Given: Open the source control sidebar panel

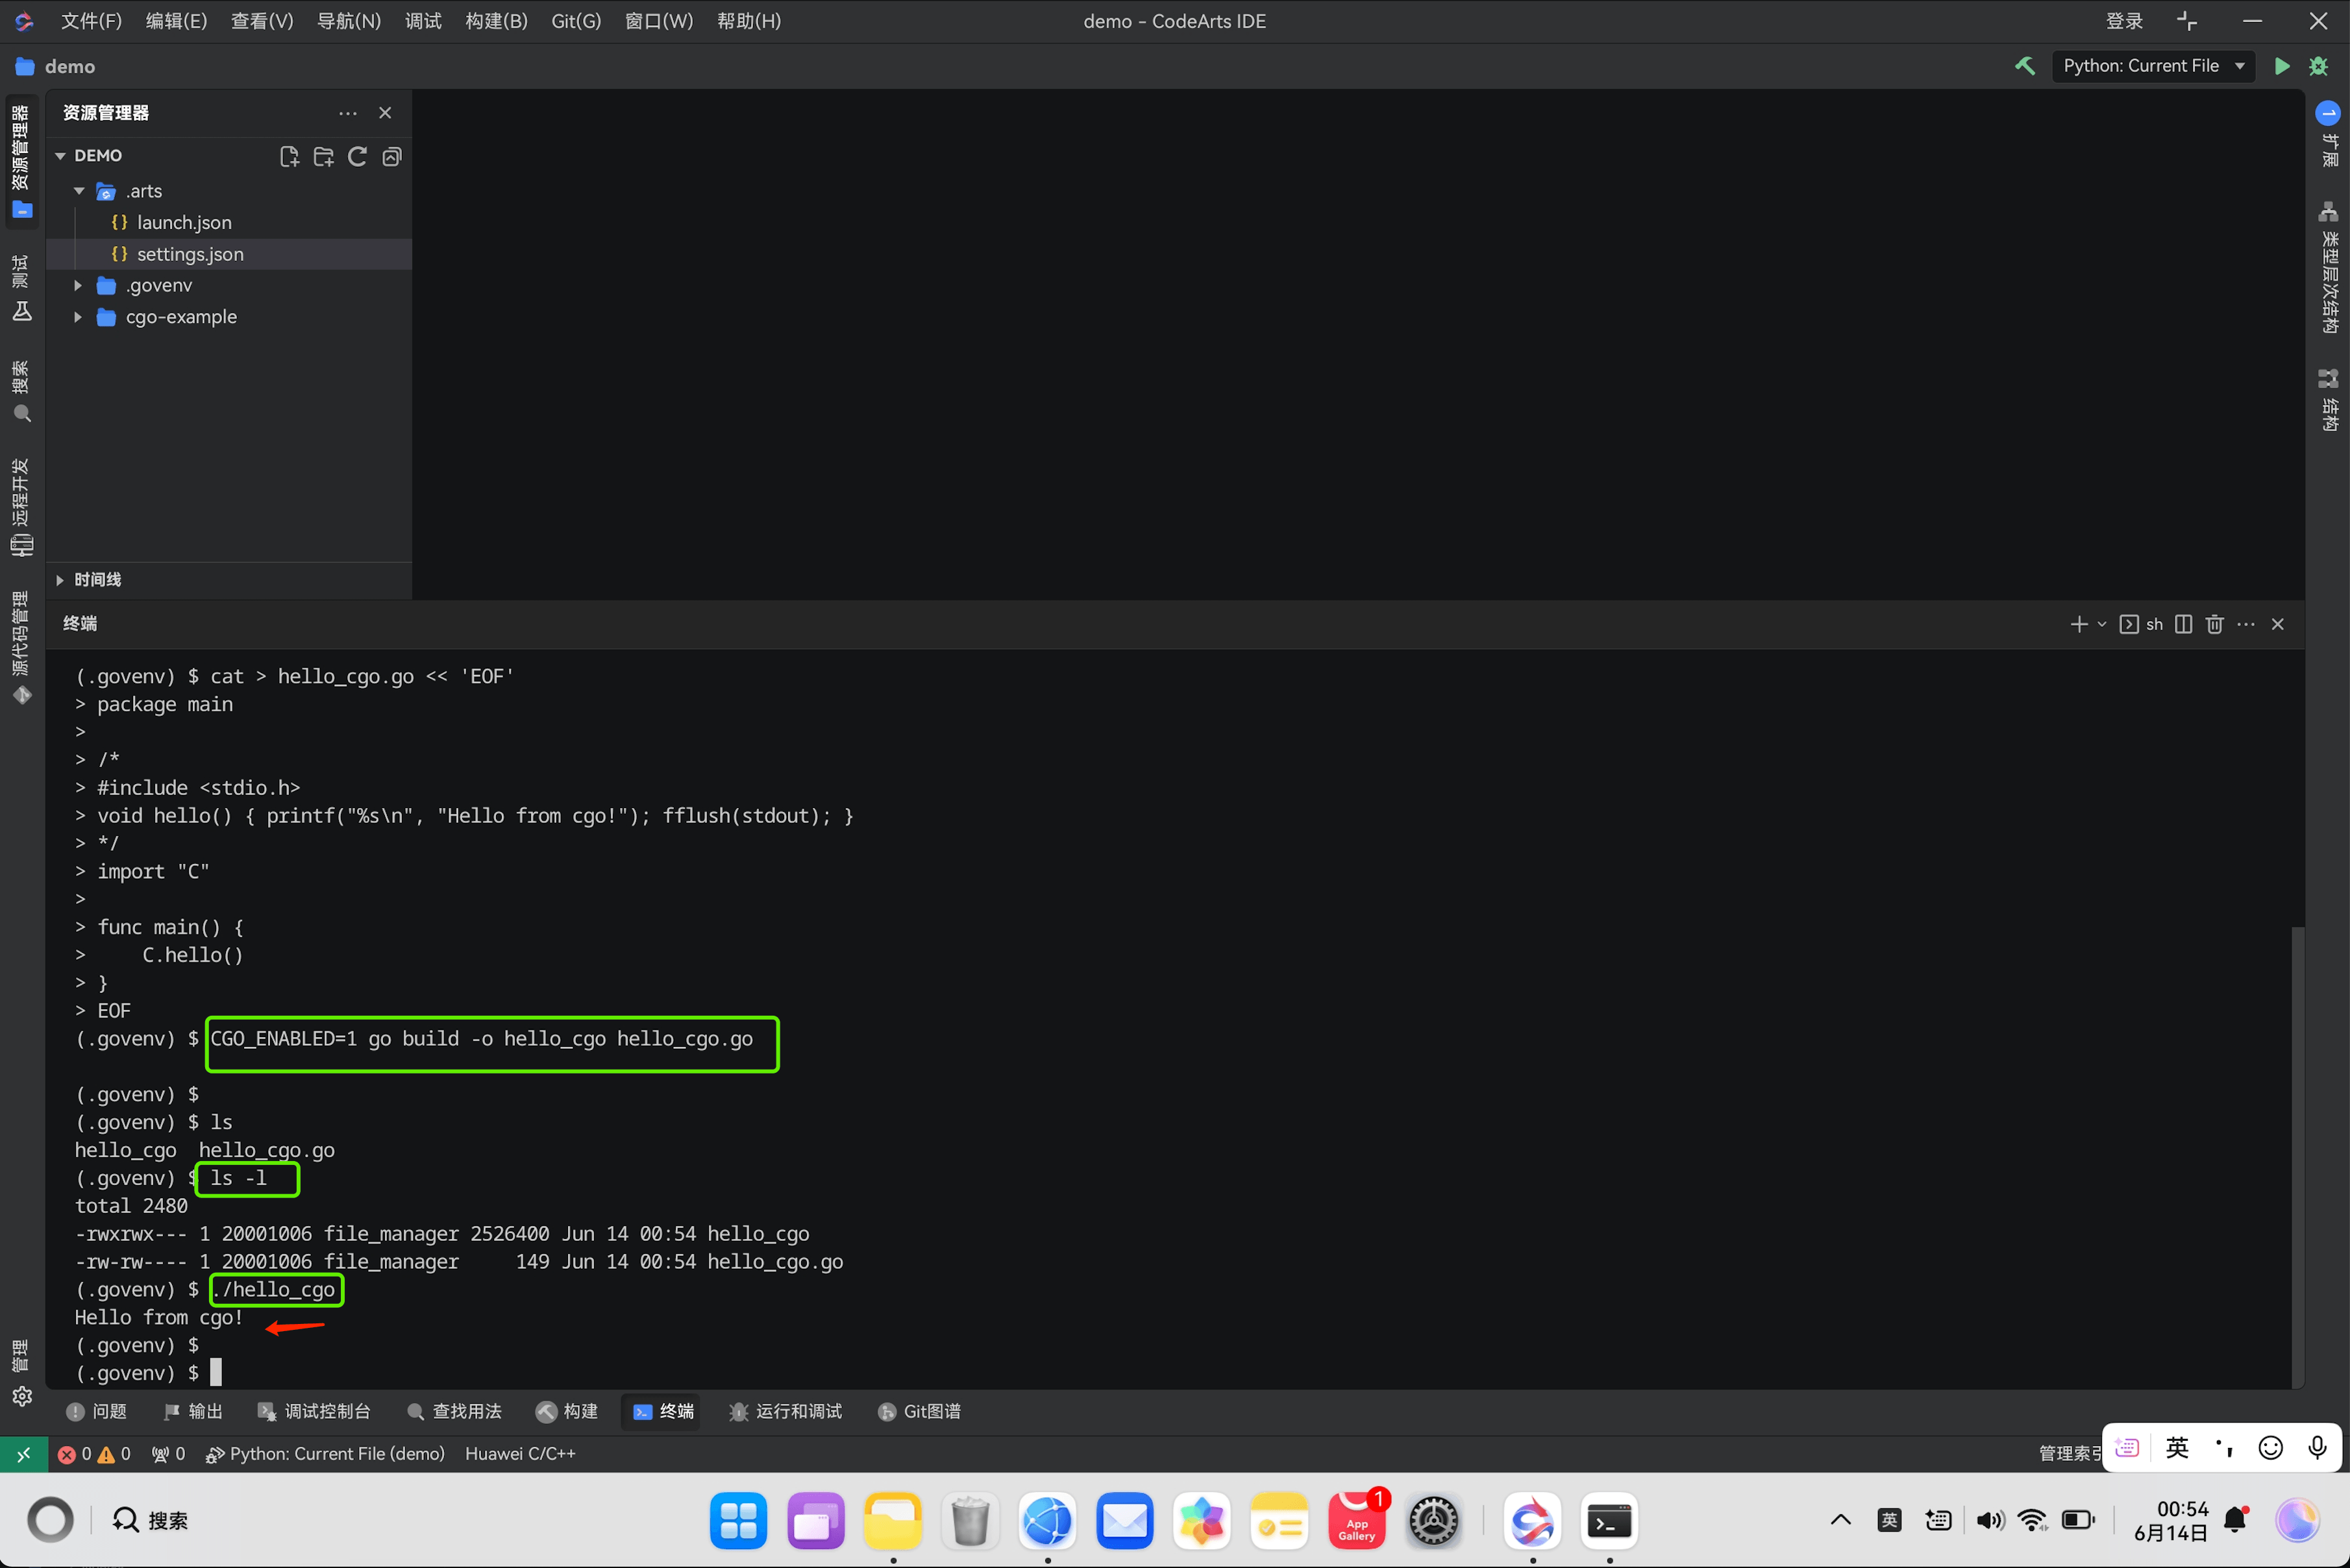Looking at the screenshot, I should 21,648.
